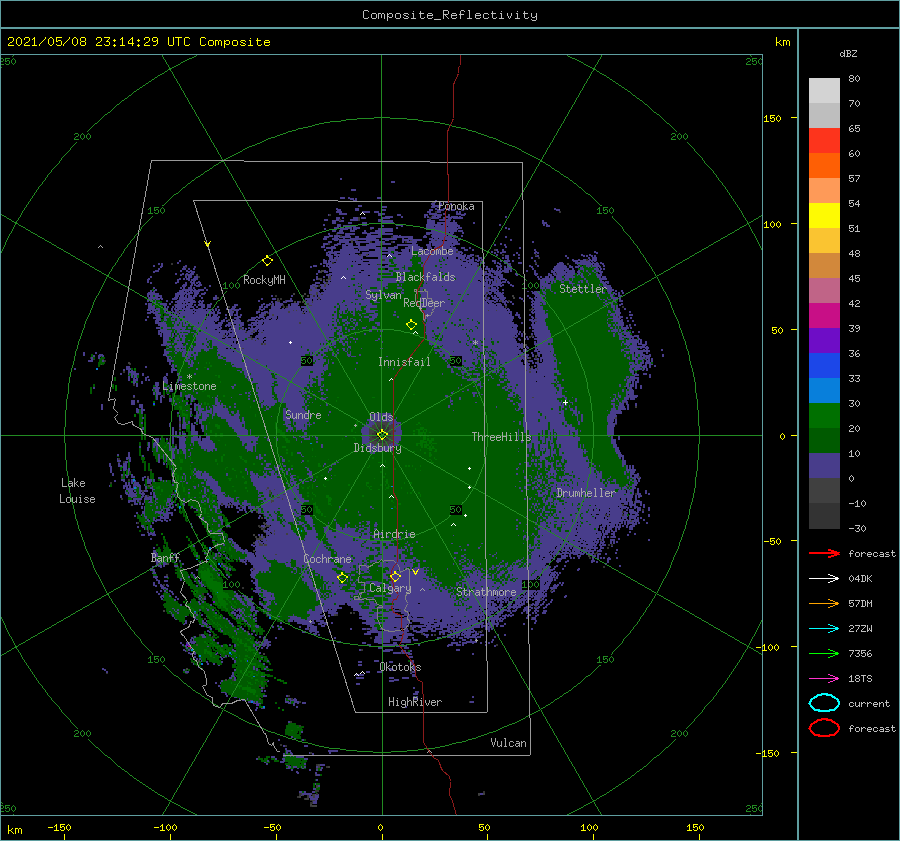The width and height of the screenshot is (900, 841).
Task: Click the ThreeHills label
Action: [x=501, y=437]
